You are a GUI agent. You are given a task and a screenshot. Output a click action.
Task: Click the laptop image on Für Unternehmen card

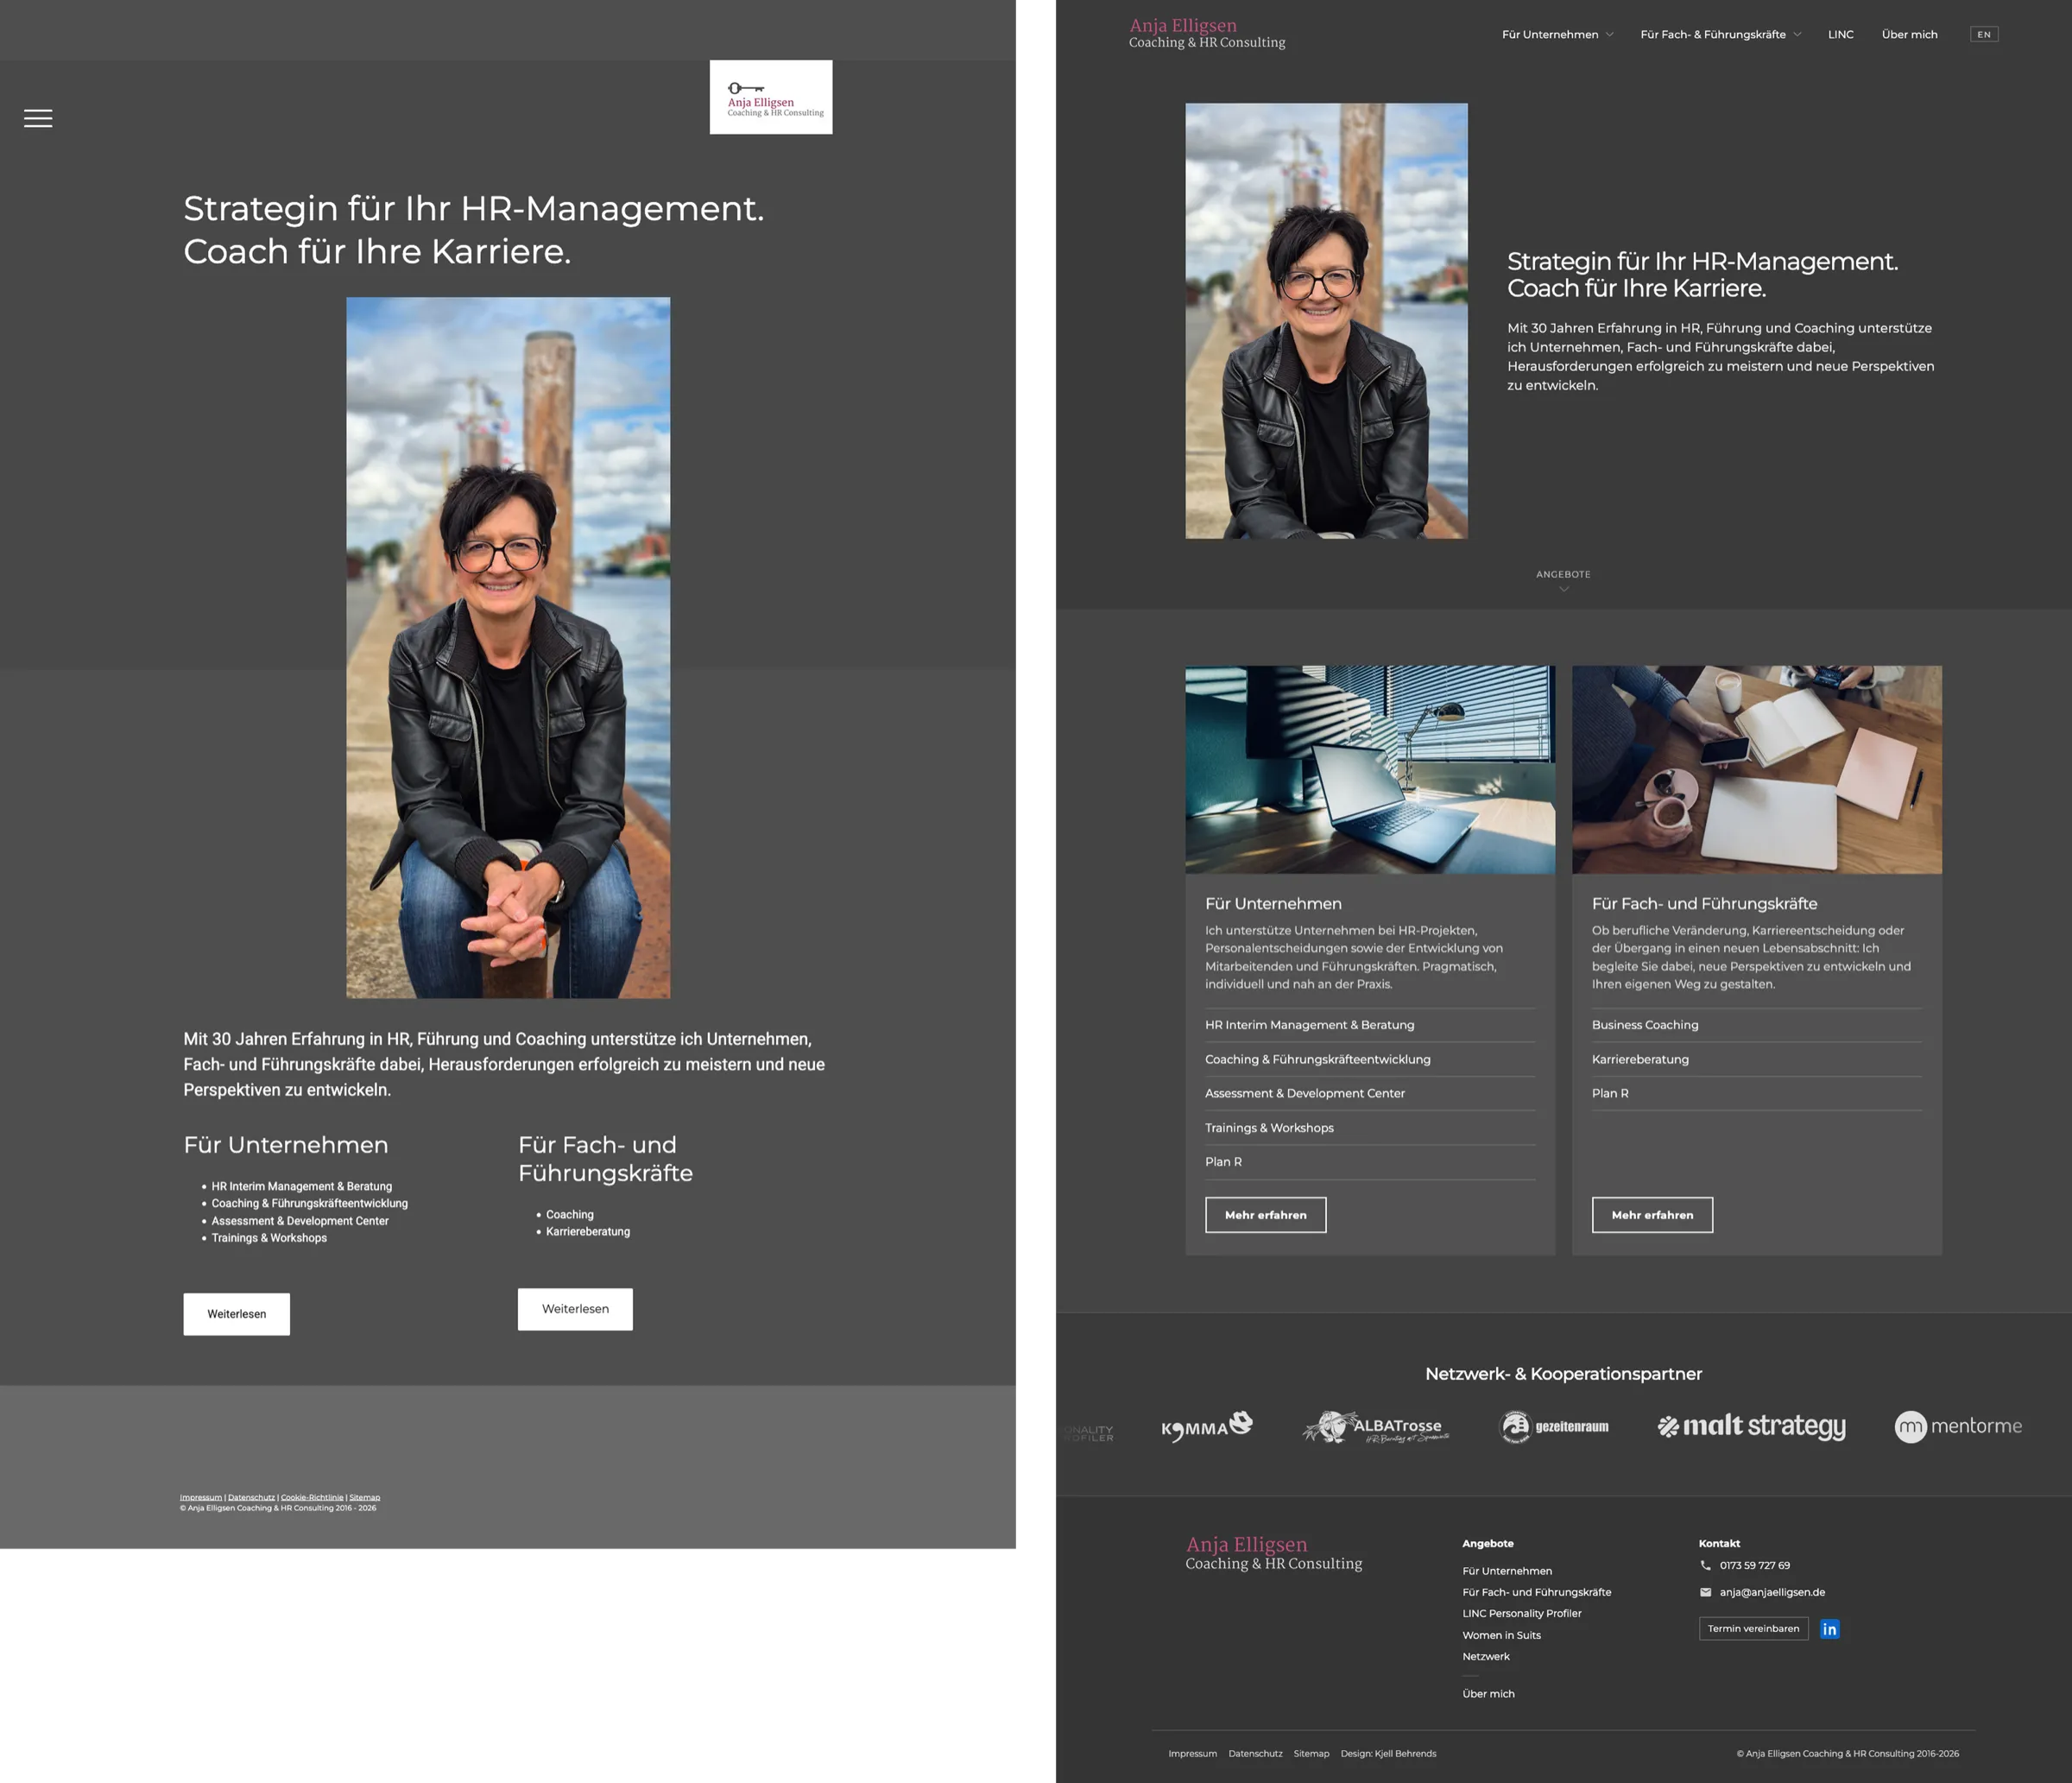click(1370, 770)
